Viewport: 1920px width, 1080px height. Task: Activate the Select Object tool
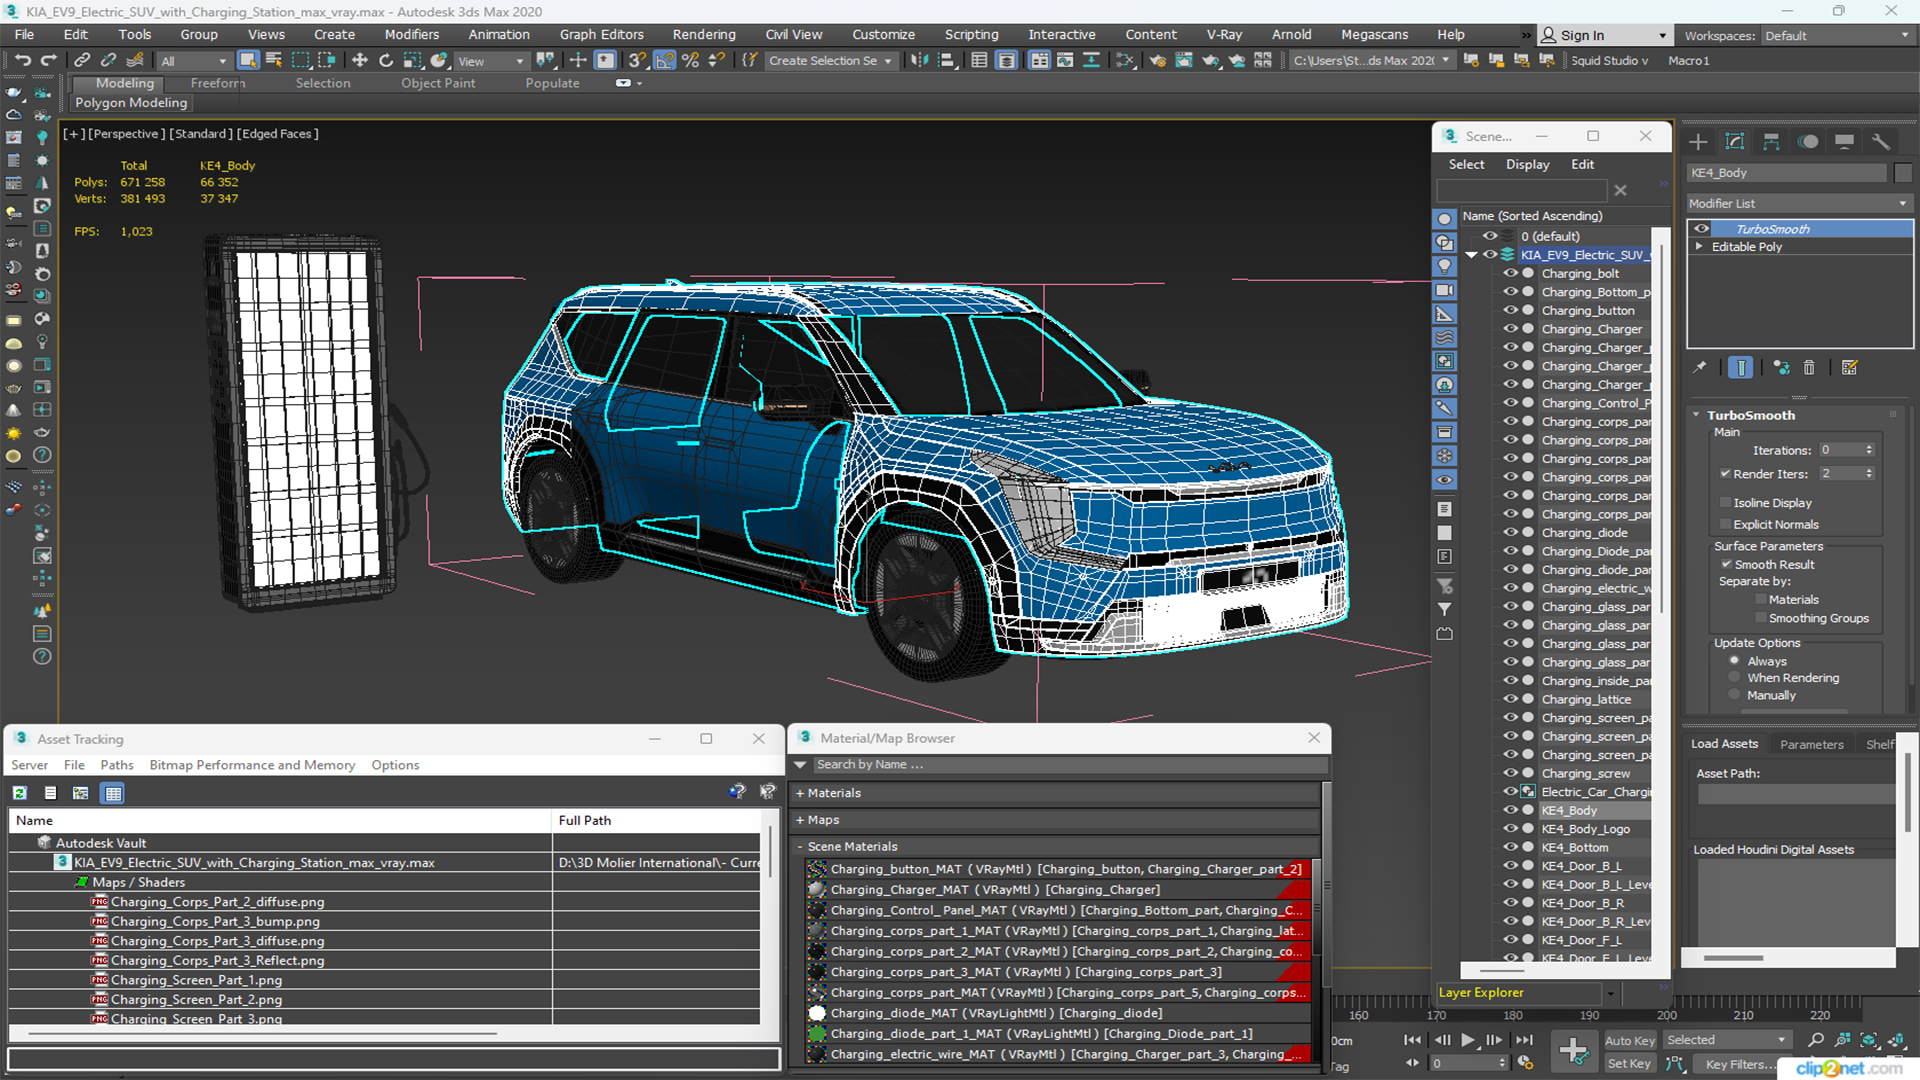tap(248, 61)
